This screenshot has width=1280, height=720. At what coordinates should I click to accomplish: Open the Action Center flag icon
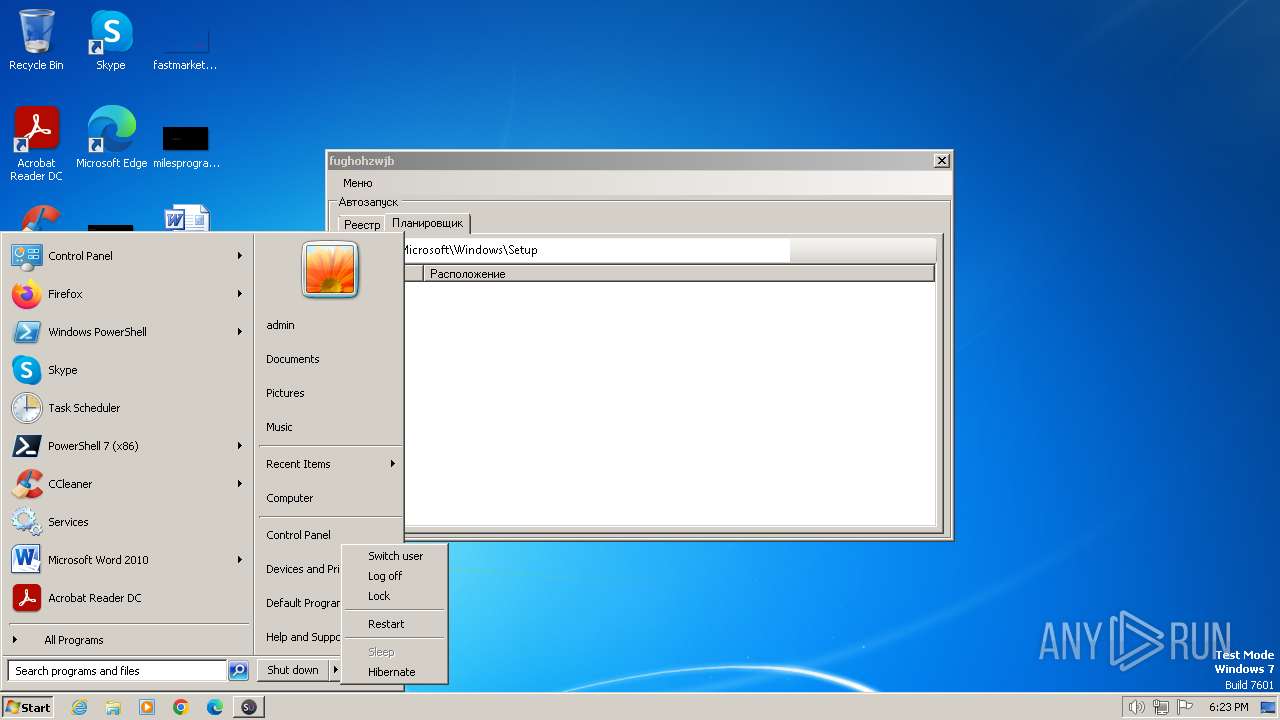[1185, 707]
